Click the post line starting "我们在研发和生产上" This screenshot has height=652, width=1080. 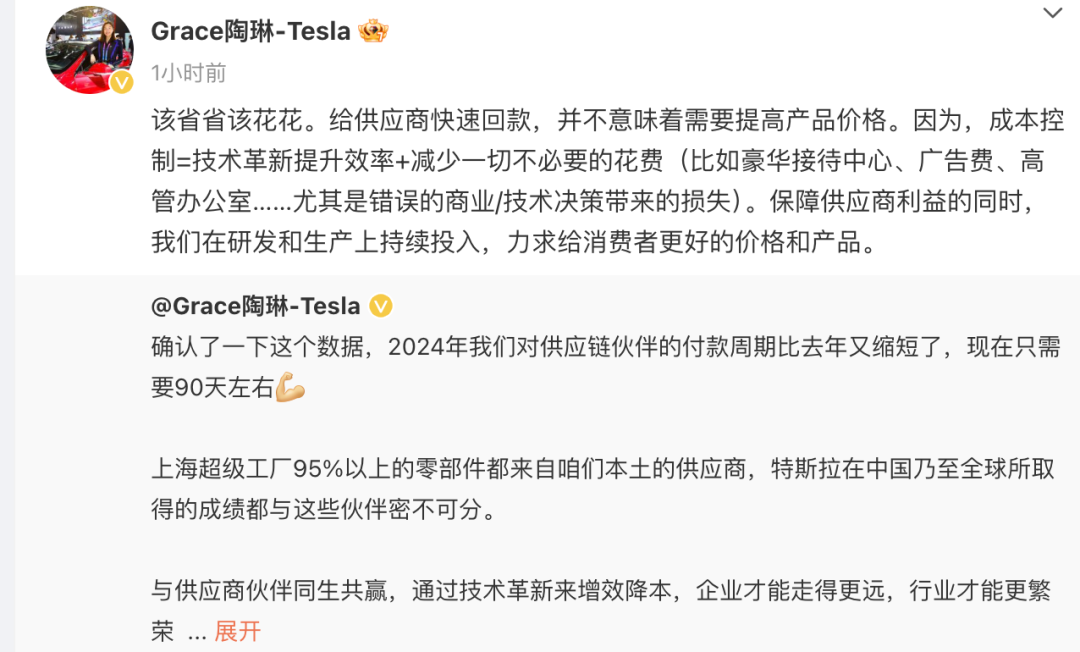(514, 242)
